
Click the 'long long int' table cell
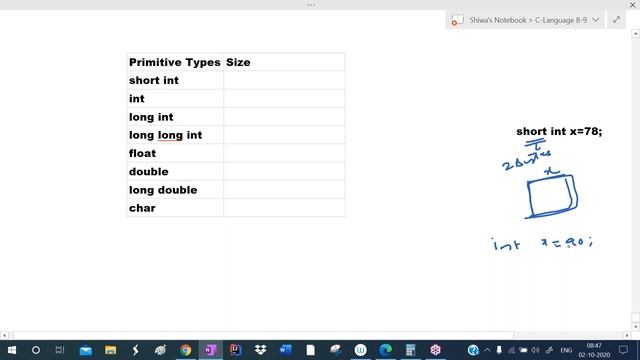(175, 135)
